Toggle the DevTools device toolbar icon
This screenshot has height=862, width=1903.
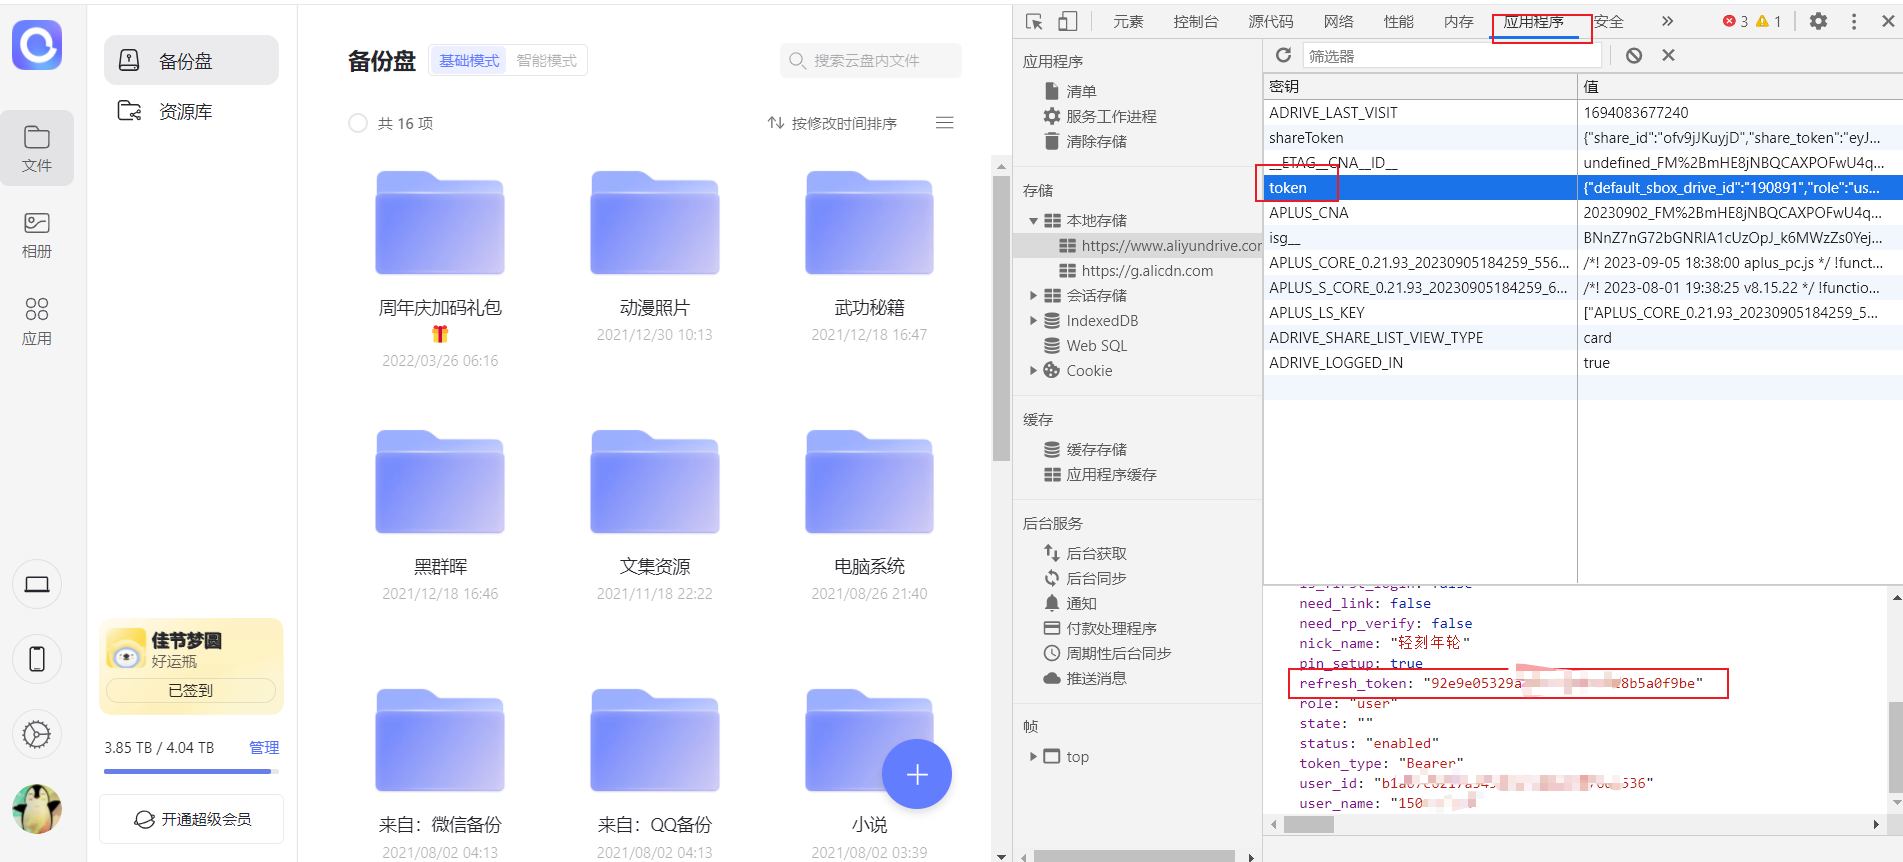coord(1068,21)
